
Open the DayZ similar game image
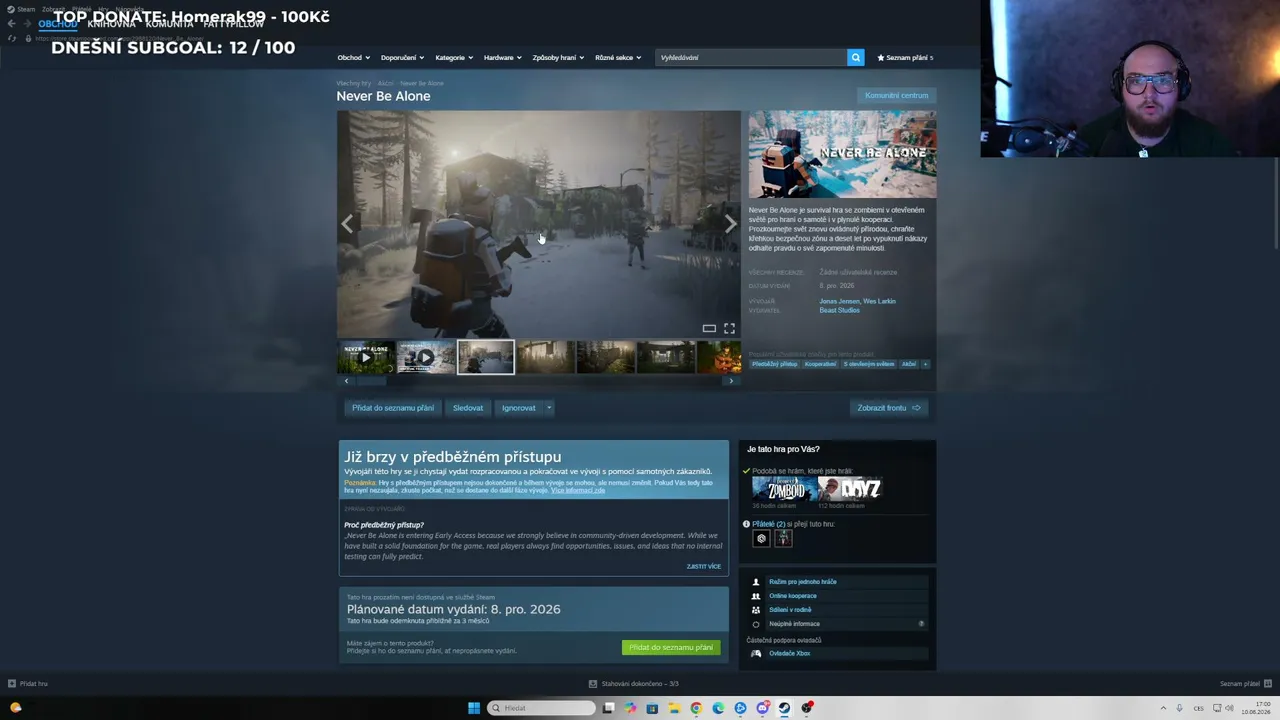(x=849, y=488)
